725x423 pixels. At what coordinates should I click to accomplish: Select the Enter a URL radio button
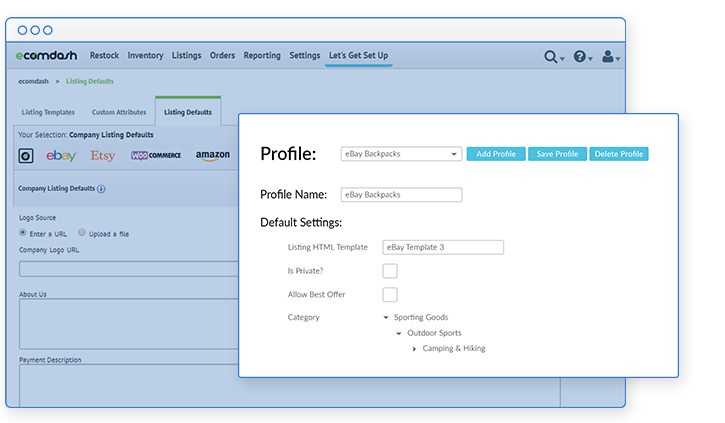tap(23, 233)
